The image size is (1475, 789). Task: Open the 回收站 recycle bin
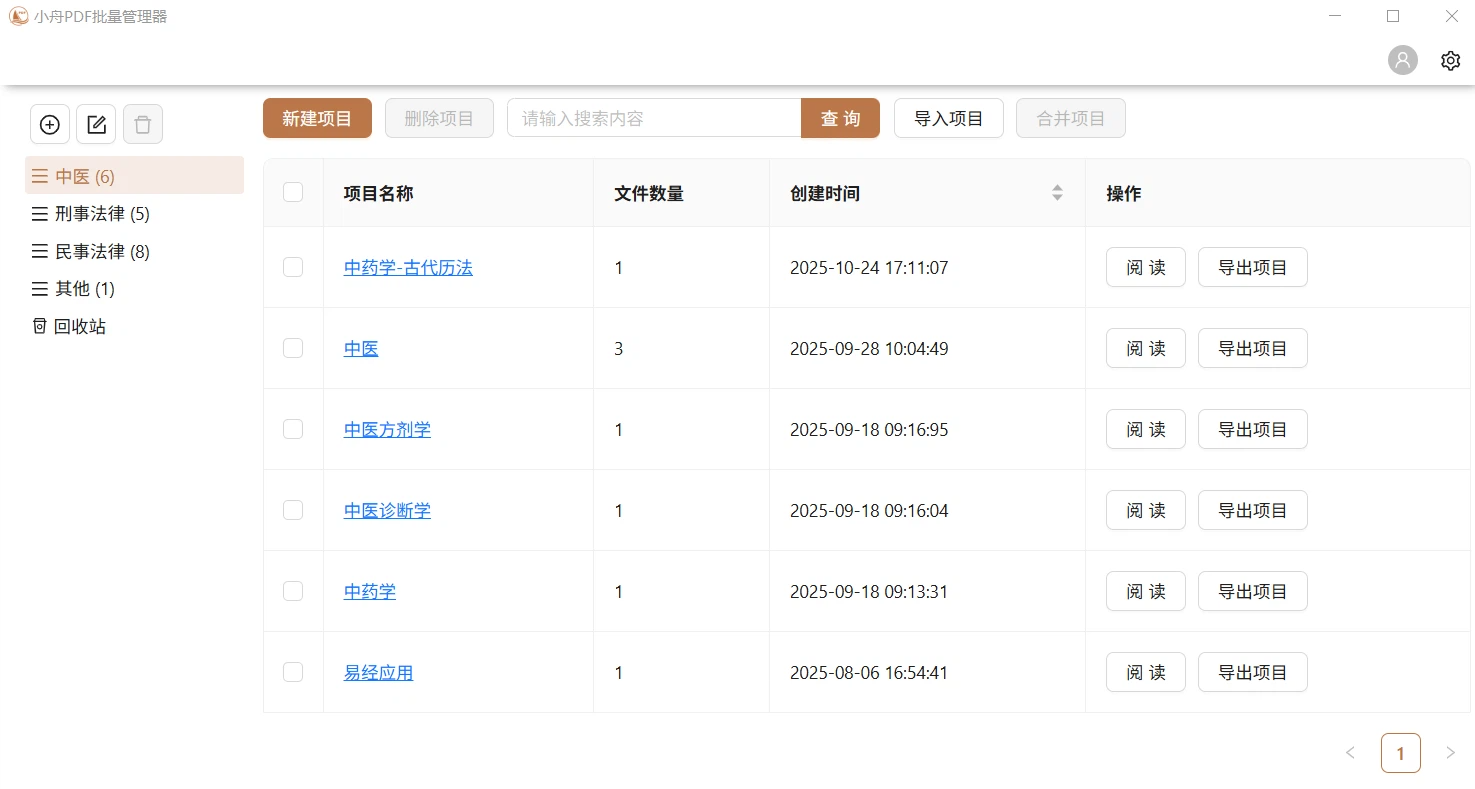click(69, 326)
